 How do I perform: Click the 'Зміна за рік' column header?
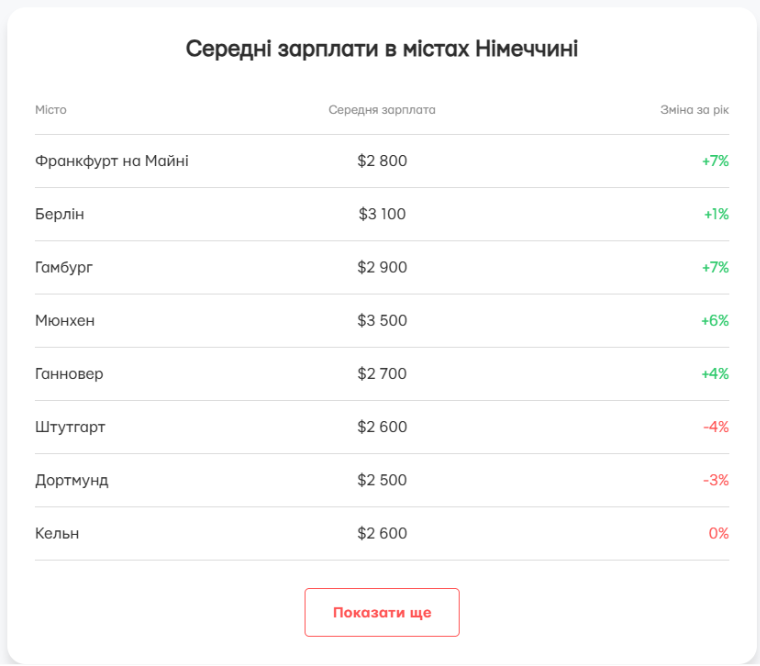pyautogui.click(x=694, y=110)
